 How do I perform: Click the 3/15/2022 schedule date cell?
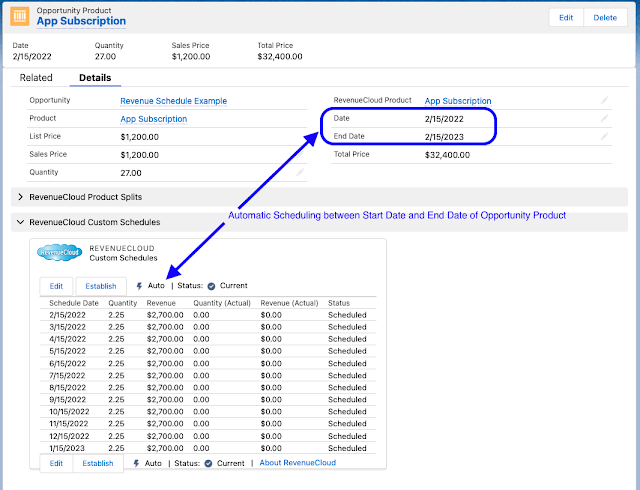click(67, 327)
